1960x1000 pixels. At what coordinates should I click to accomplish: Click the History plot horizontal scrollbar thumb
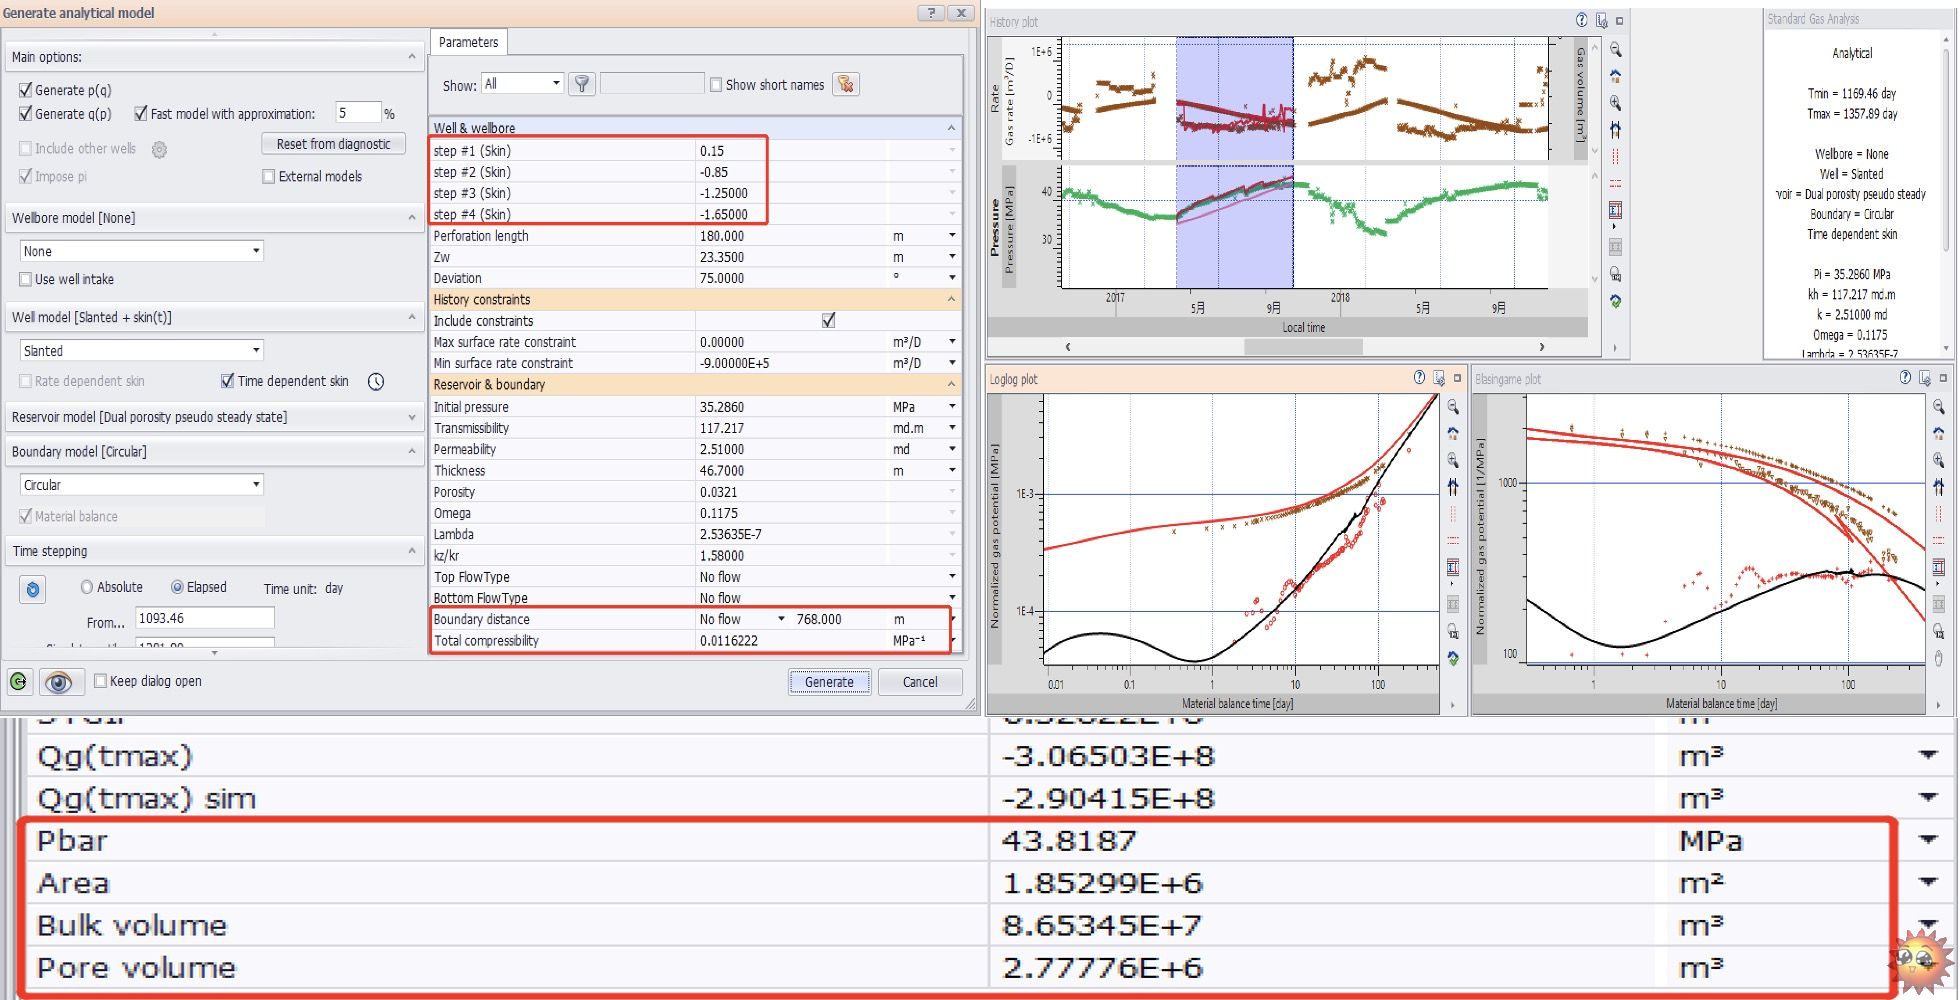point(1303,347)
